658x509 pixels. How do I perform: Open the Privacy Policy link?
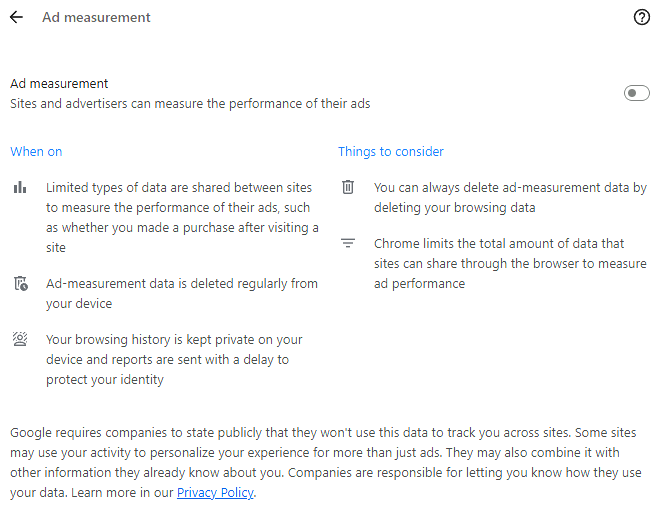[x=215, y=493]
